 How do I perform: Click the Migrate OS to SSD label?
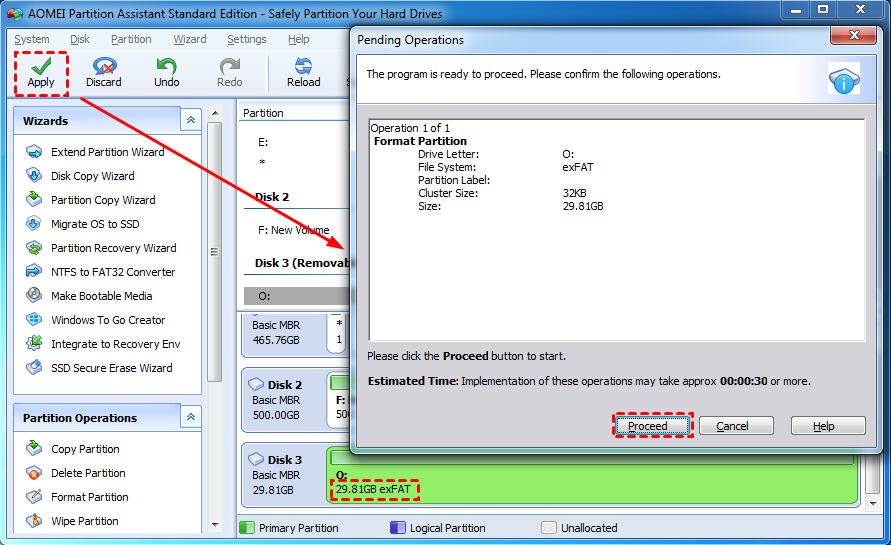pyautogui.click(x=95, y=223)
